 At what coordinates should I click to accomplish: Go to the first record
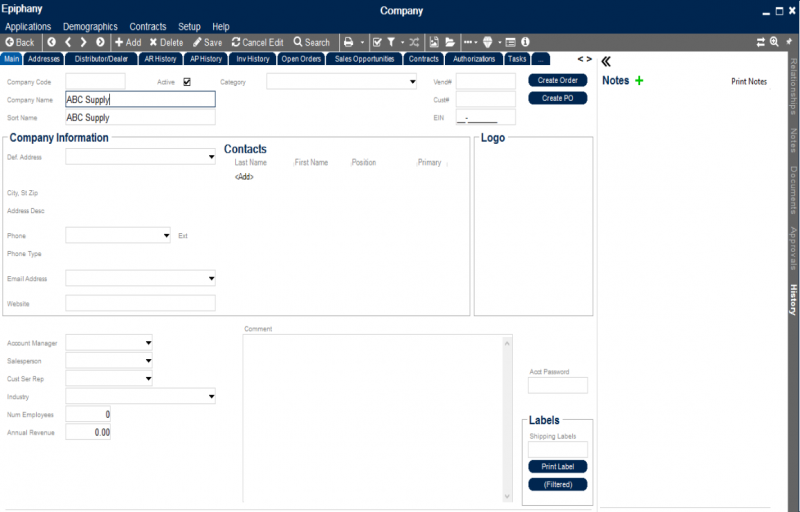52,42
